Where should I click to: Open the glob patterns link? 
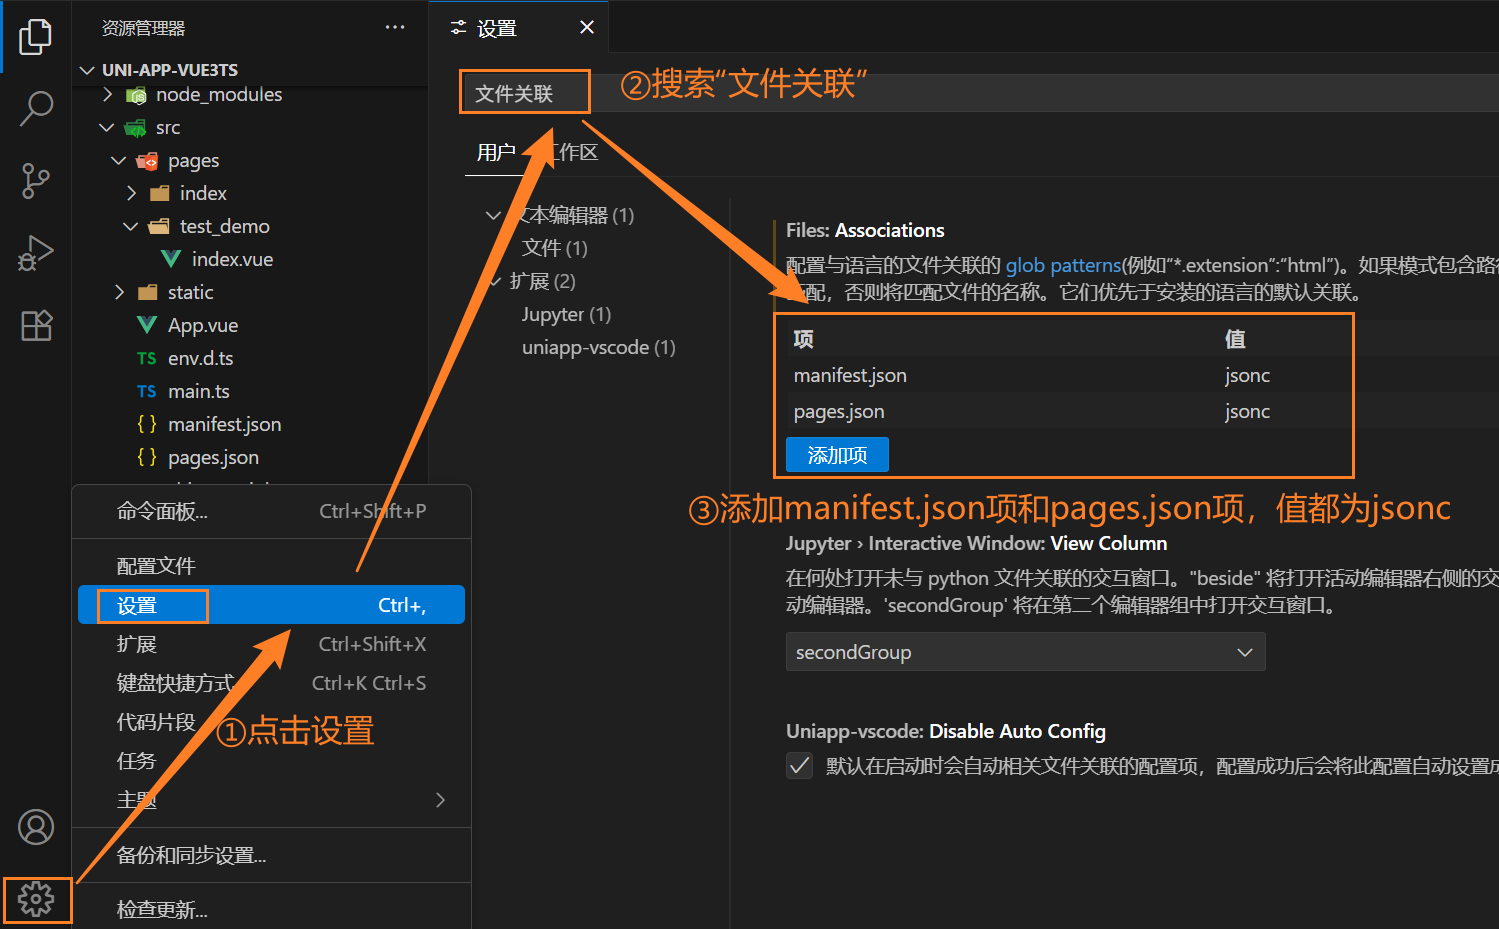click(x=1062, y=265)
